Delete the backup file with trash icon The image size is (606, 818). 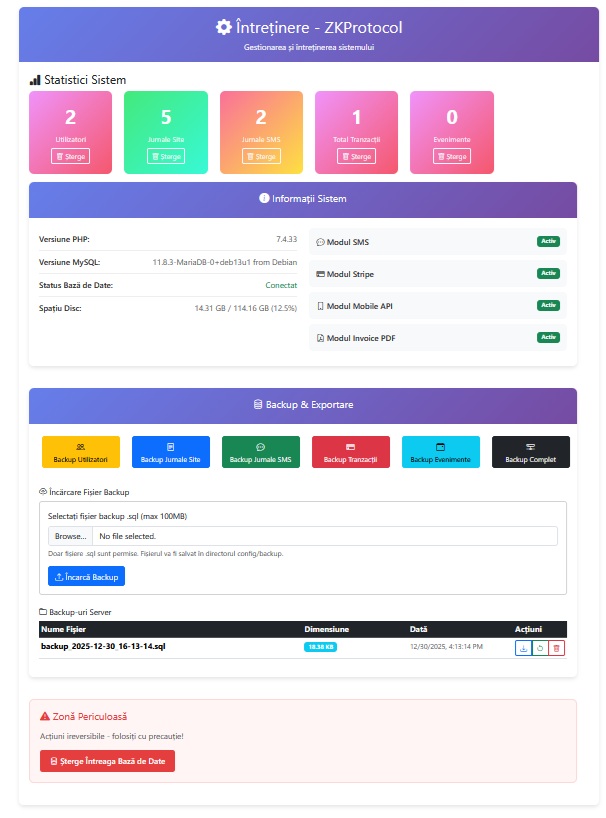point(557,648)
